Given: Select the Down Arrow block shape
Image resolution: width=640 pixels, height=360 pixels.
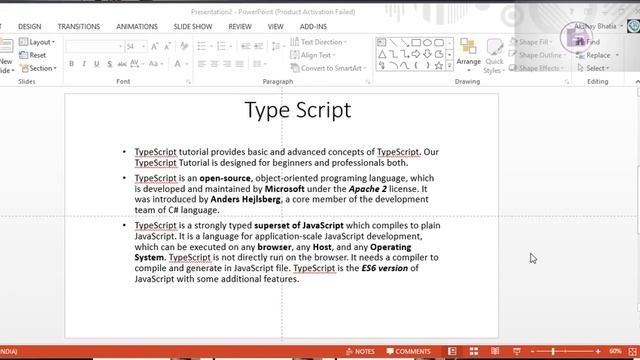Looking at the screenshot, I should pos(427,54).
